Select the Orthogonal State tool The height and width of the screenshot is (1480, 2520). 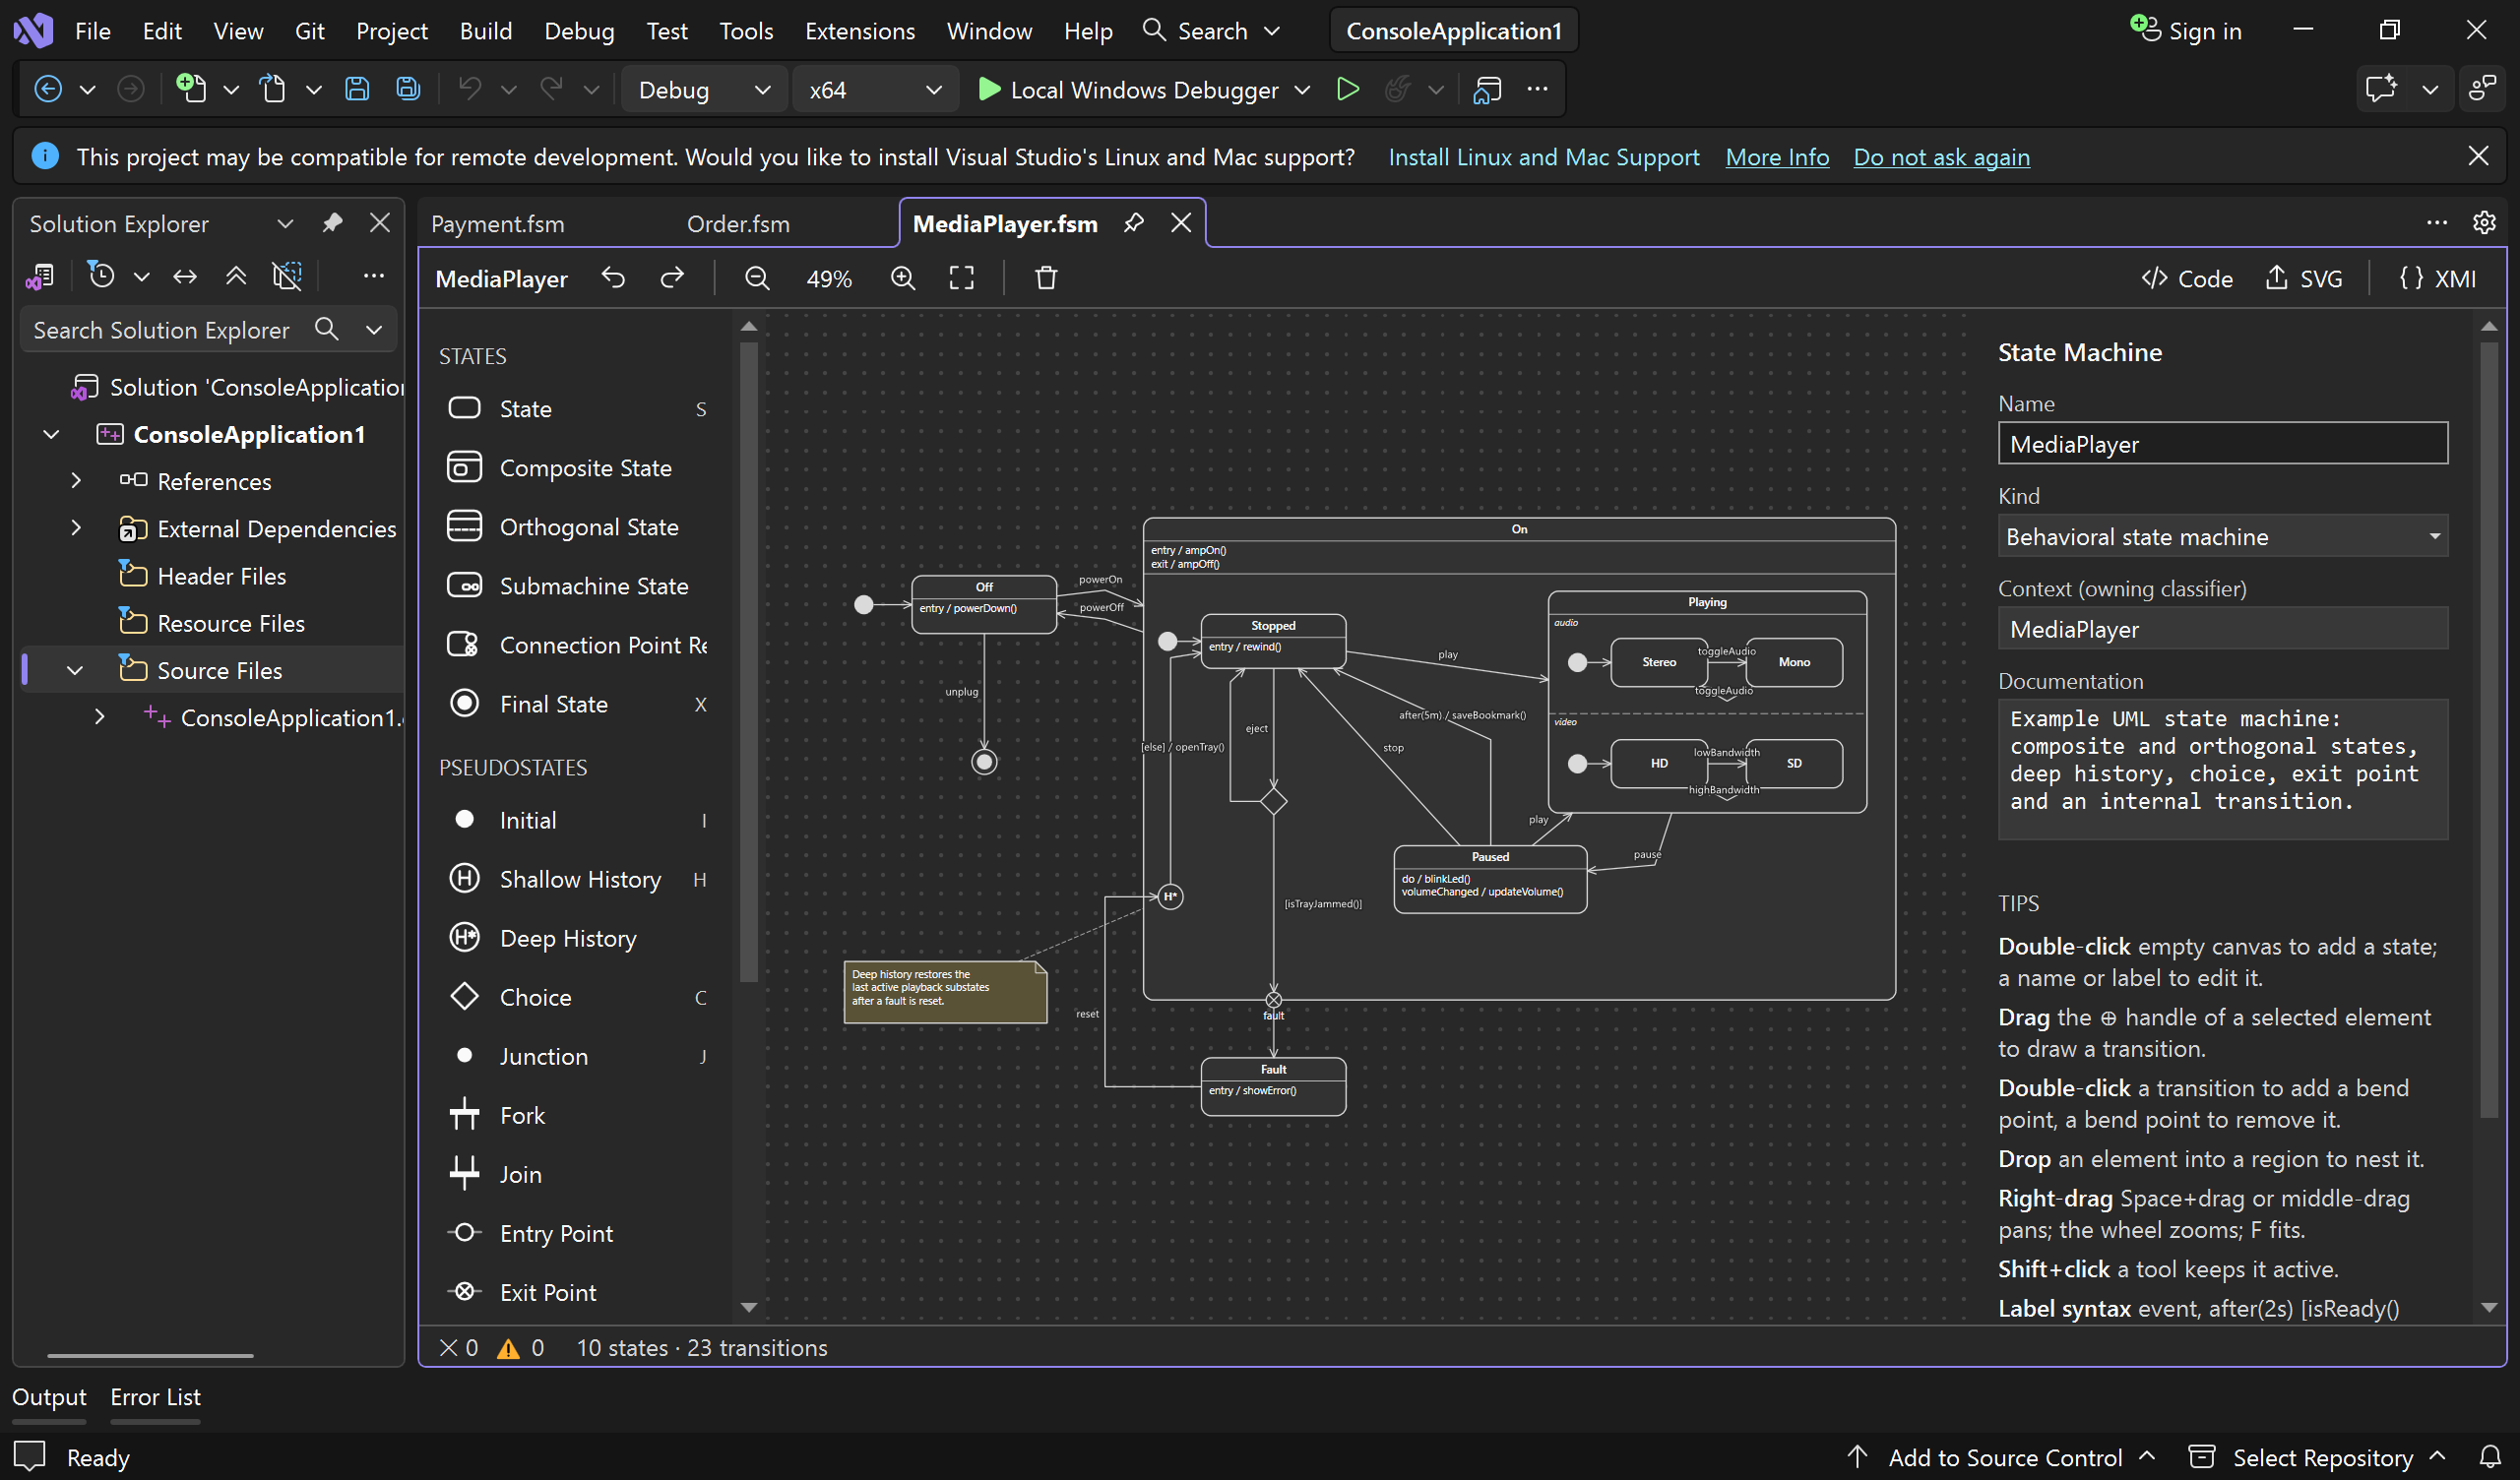575,527
